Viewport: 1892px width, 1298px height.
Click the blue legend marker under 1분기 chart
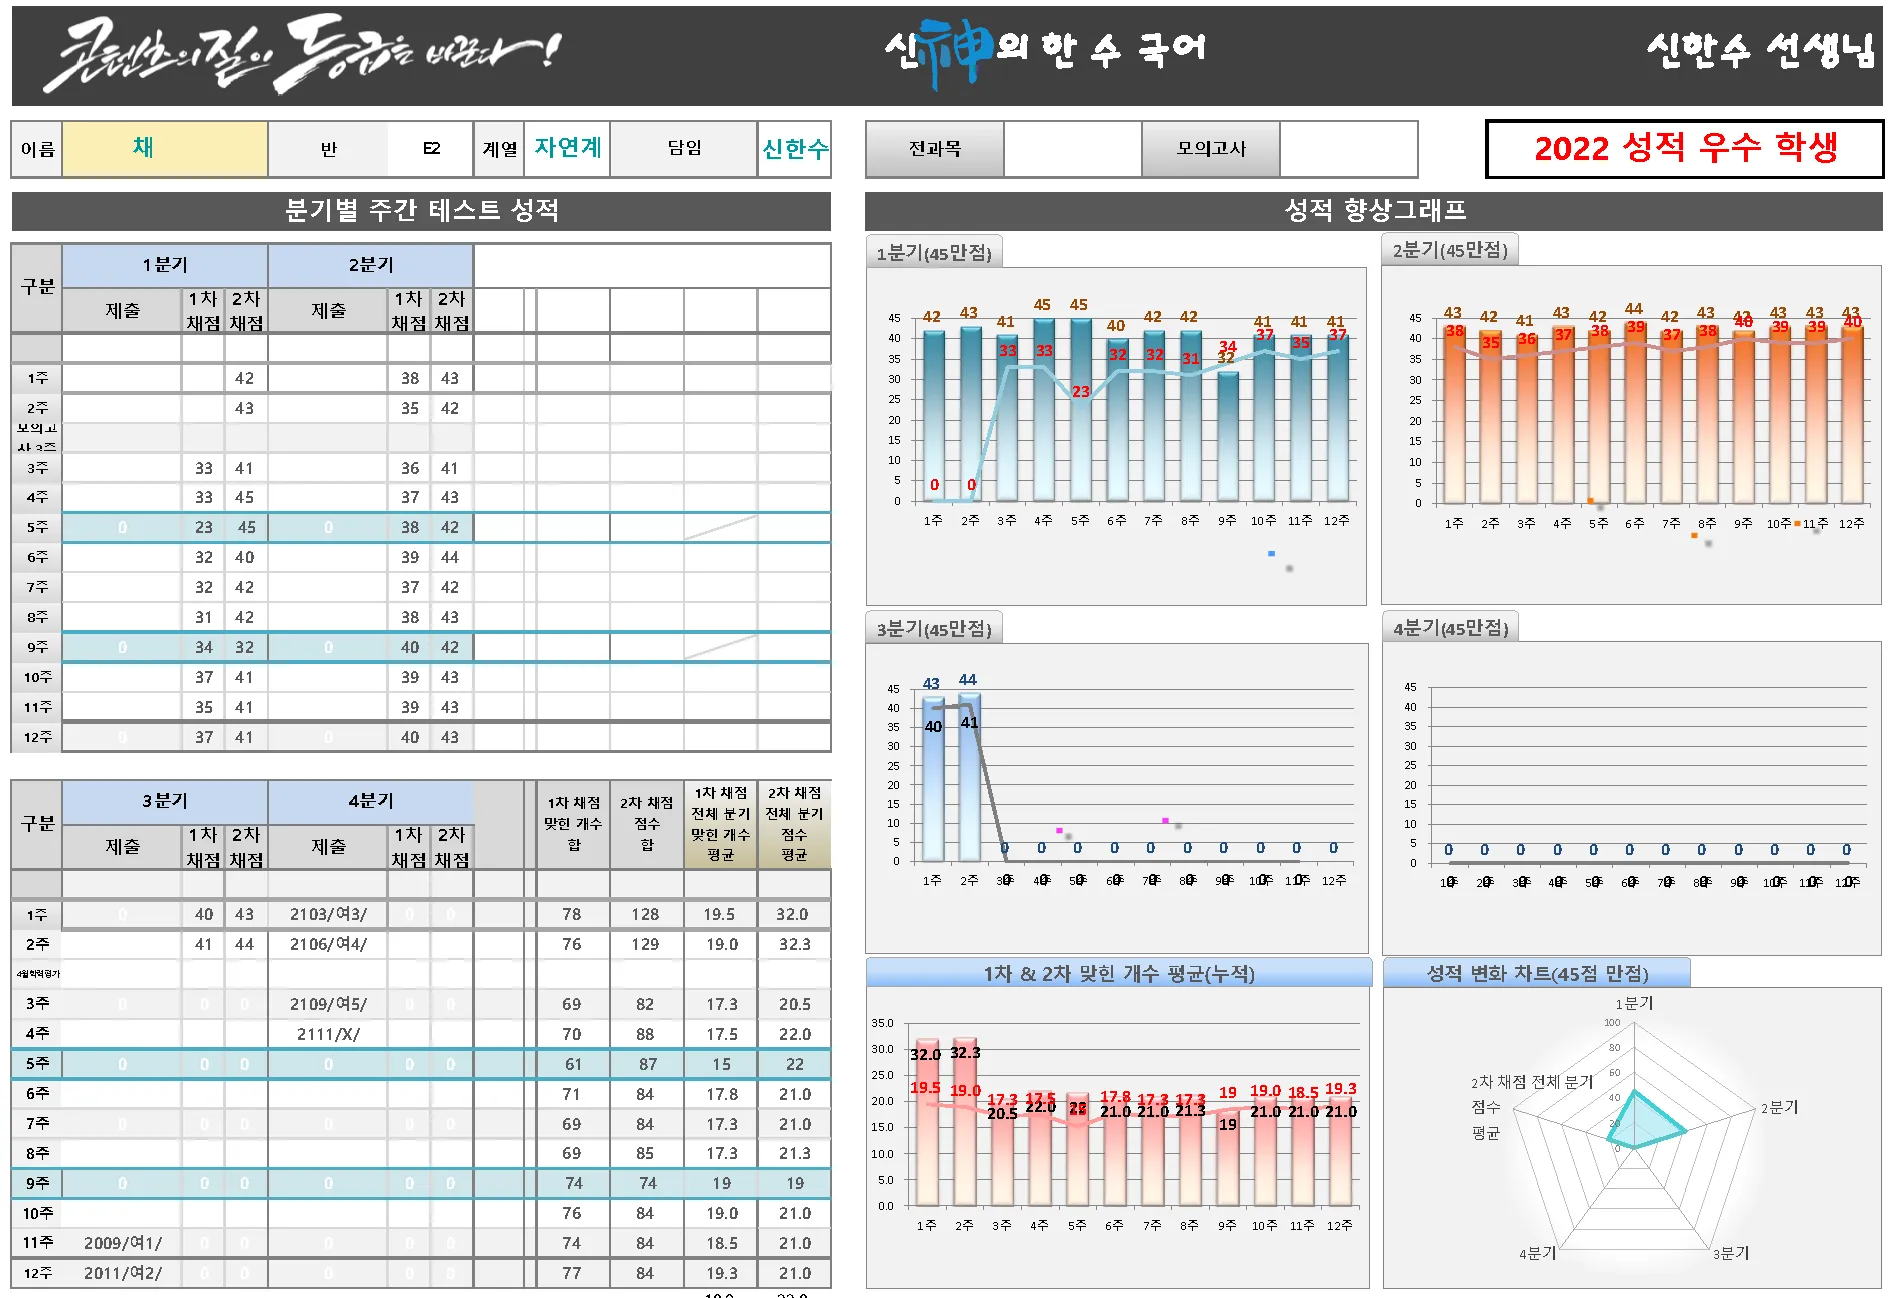click(1271, 552)
